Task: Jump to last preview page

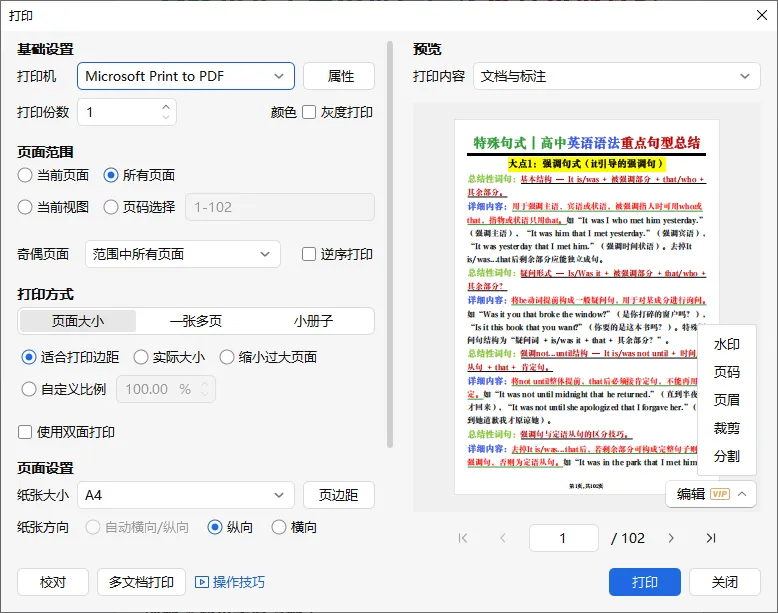Action: (x=711, y=538)
